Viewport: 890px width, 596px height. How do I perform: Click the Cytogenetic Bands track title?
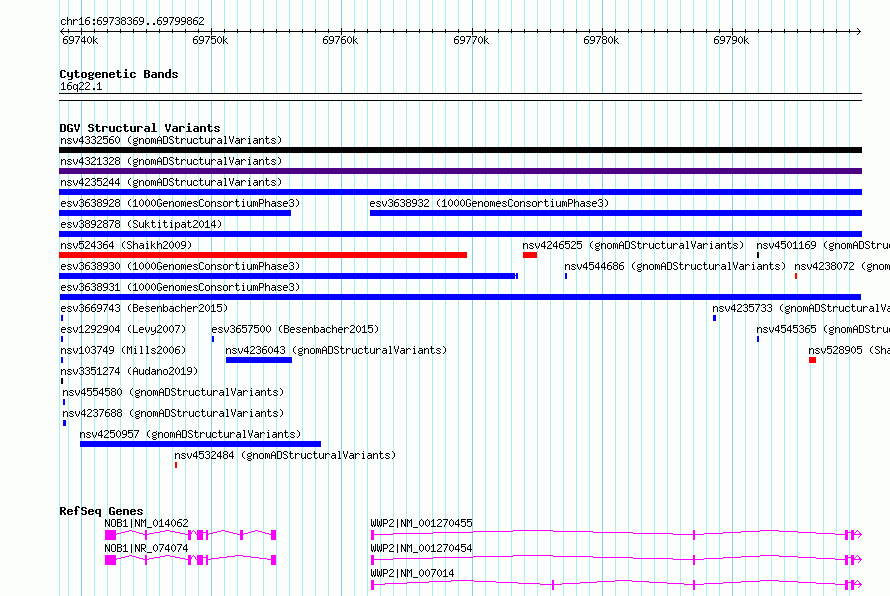(x=119, y=74)
